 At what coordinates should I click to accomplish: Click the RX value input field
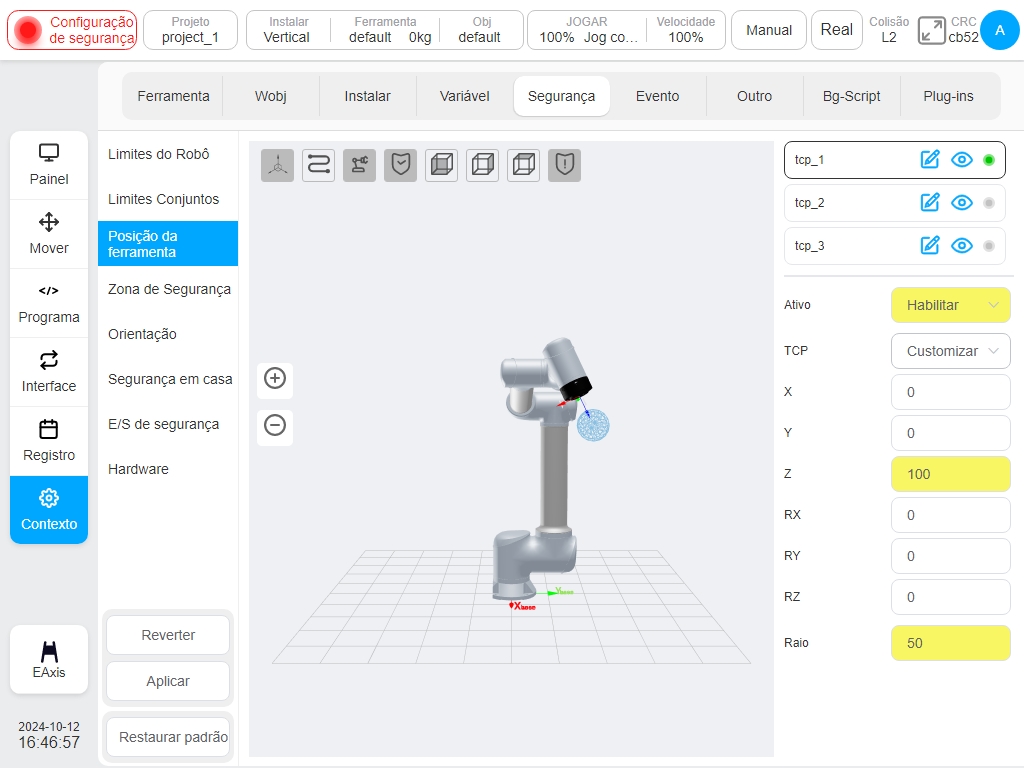click(950, 515)
